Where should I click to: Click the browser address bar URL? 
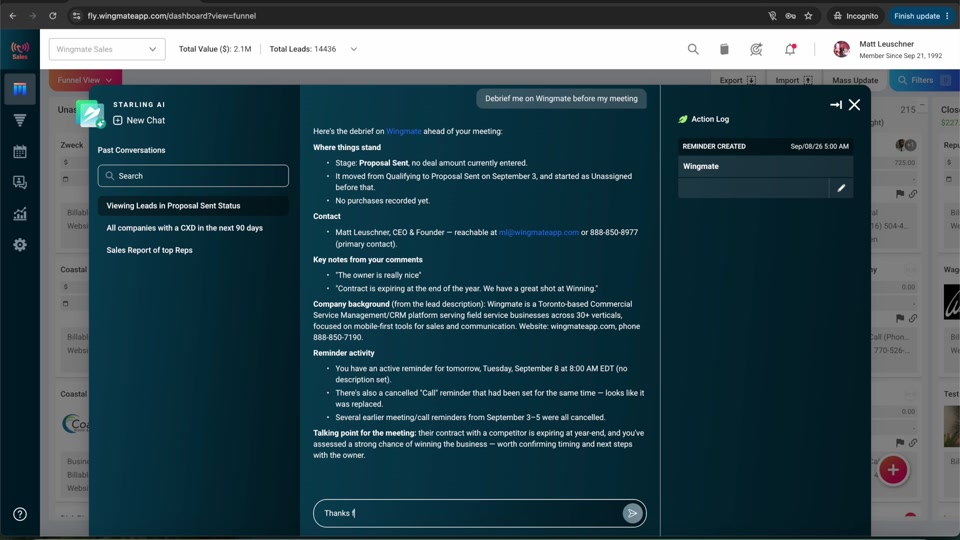coord(171,16)
